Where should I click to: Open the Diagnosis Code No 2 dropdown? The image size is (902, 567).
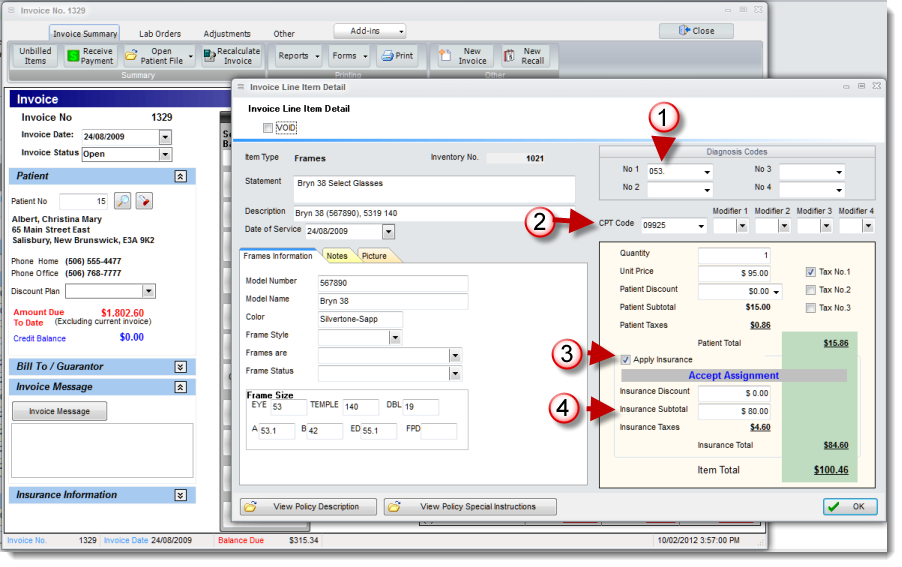707,190
